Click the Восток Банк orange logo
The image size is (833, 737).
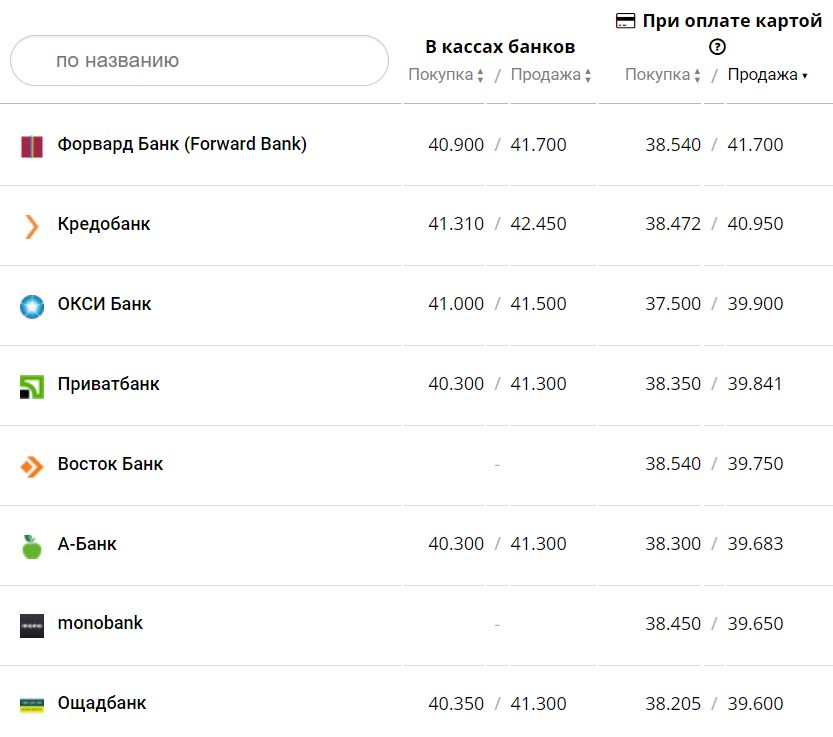[x=32, y=466]
